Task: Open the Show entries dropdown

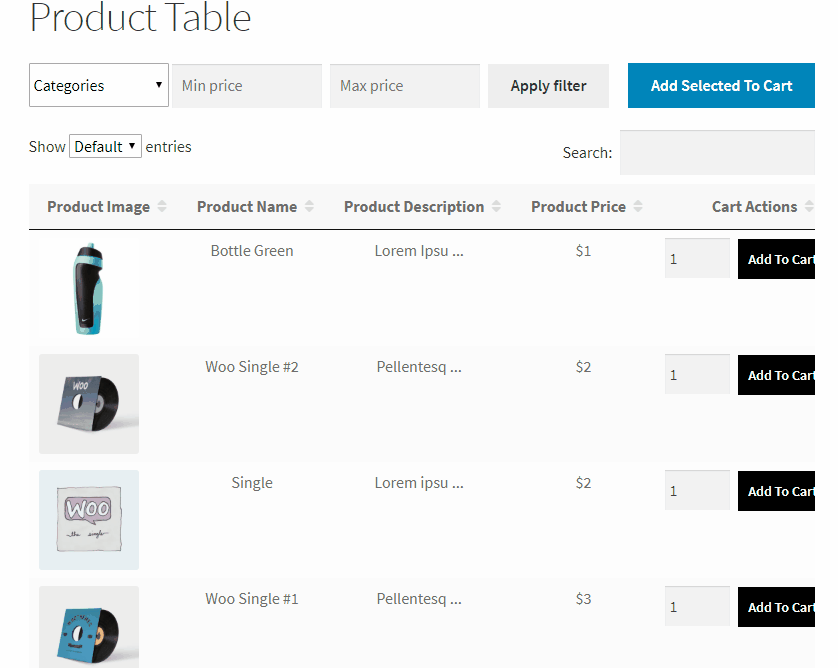Action: click(x=105, y=145)
